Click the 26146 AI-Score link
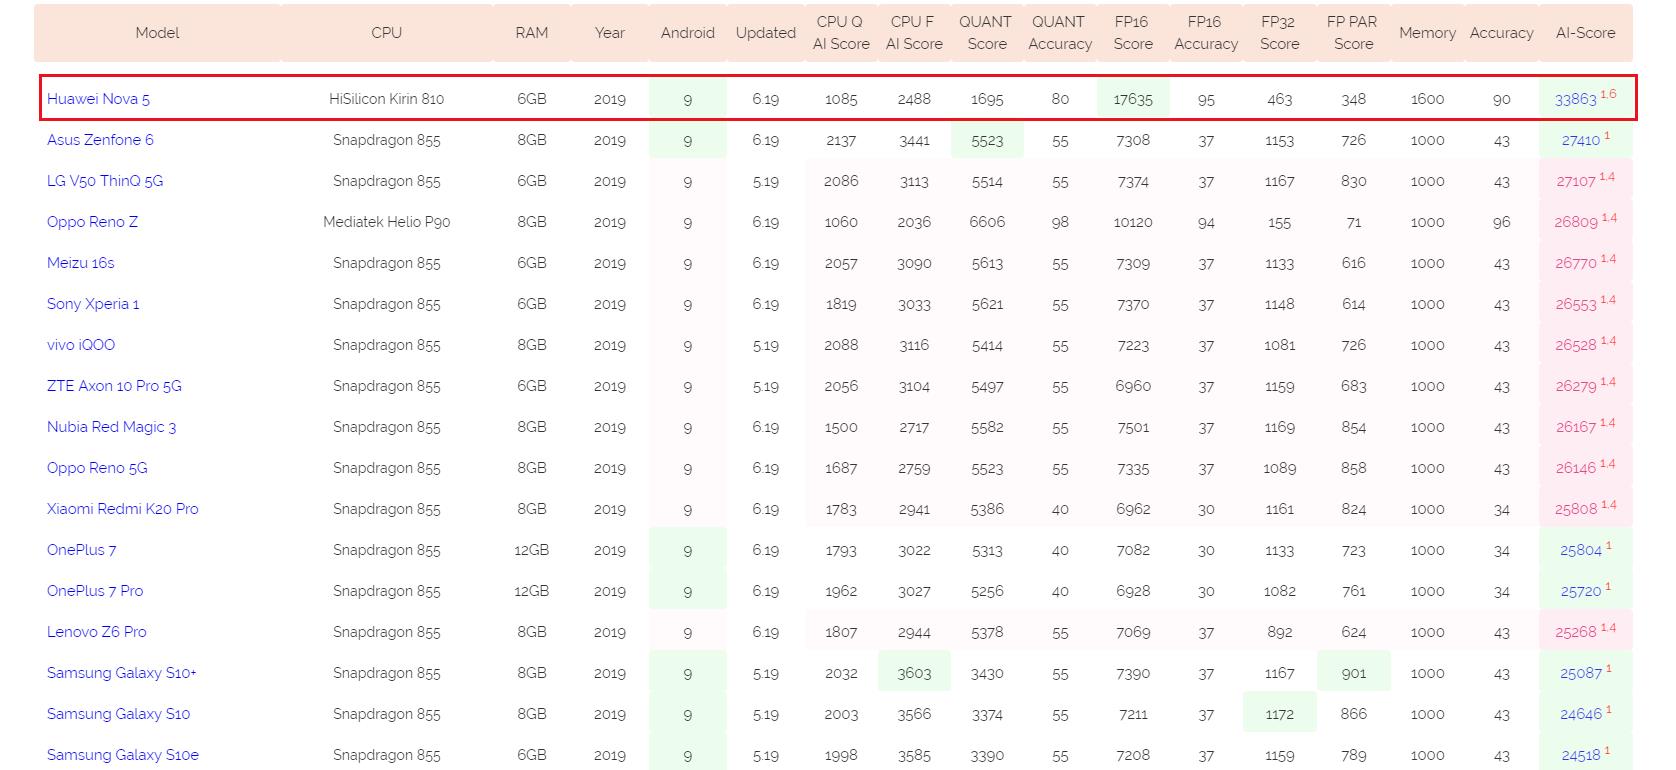 [x=1576, y=468]
